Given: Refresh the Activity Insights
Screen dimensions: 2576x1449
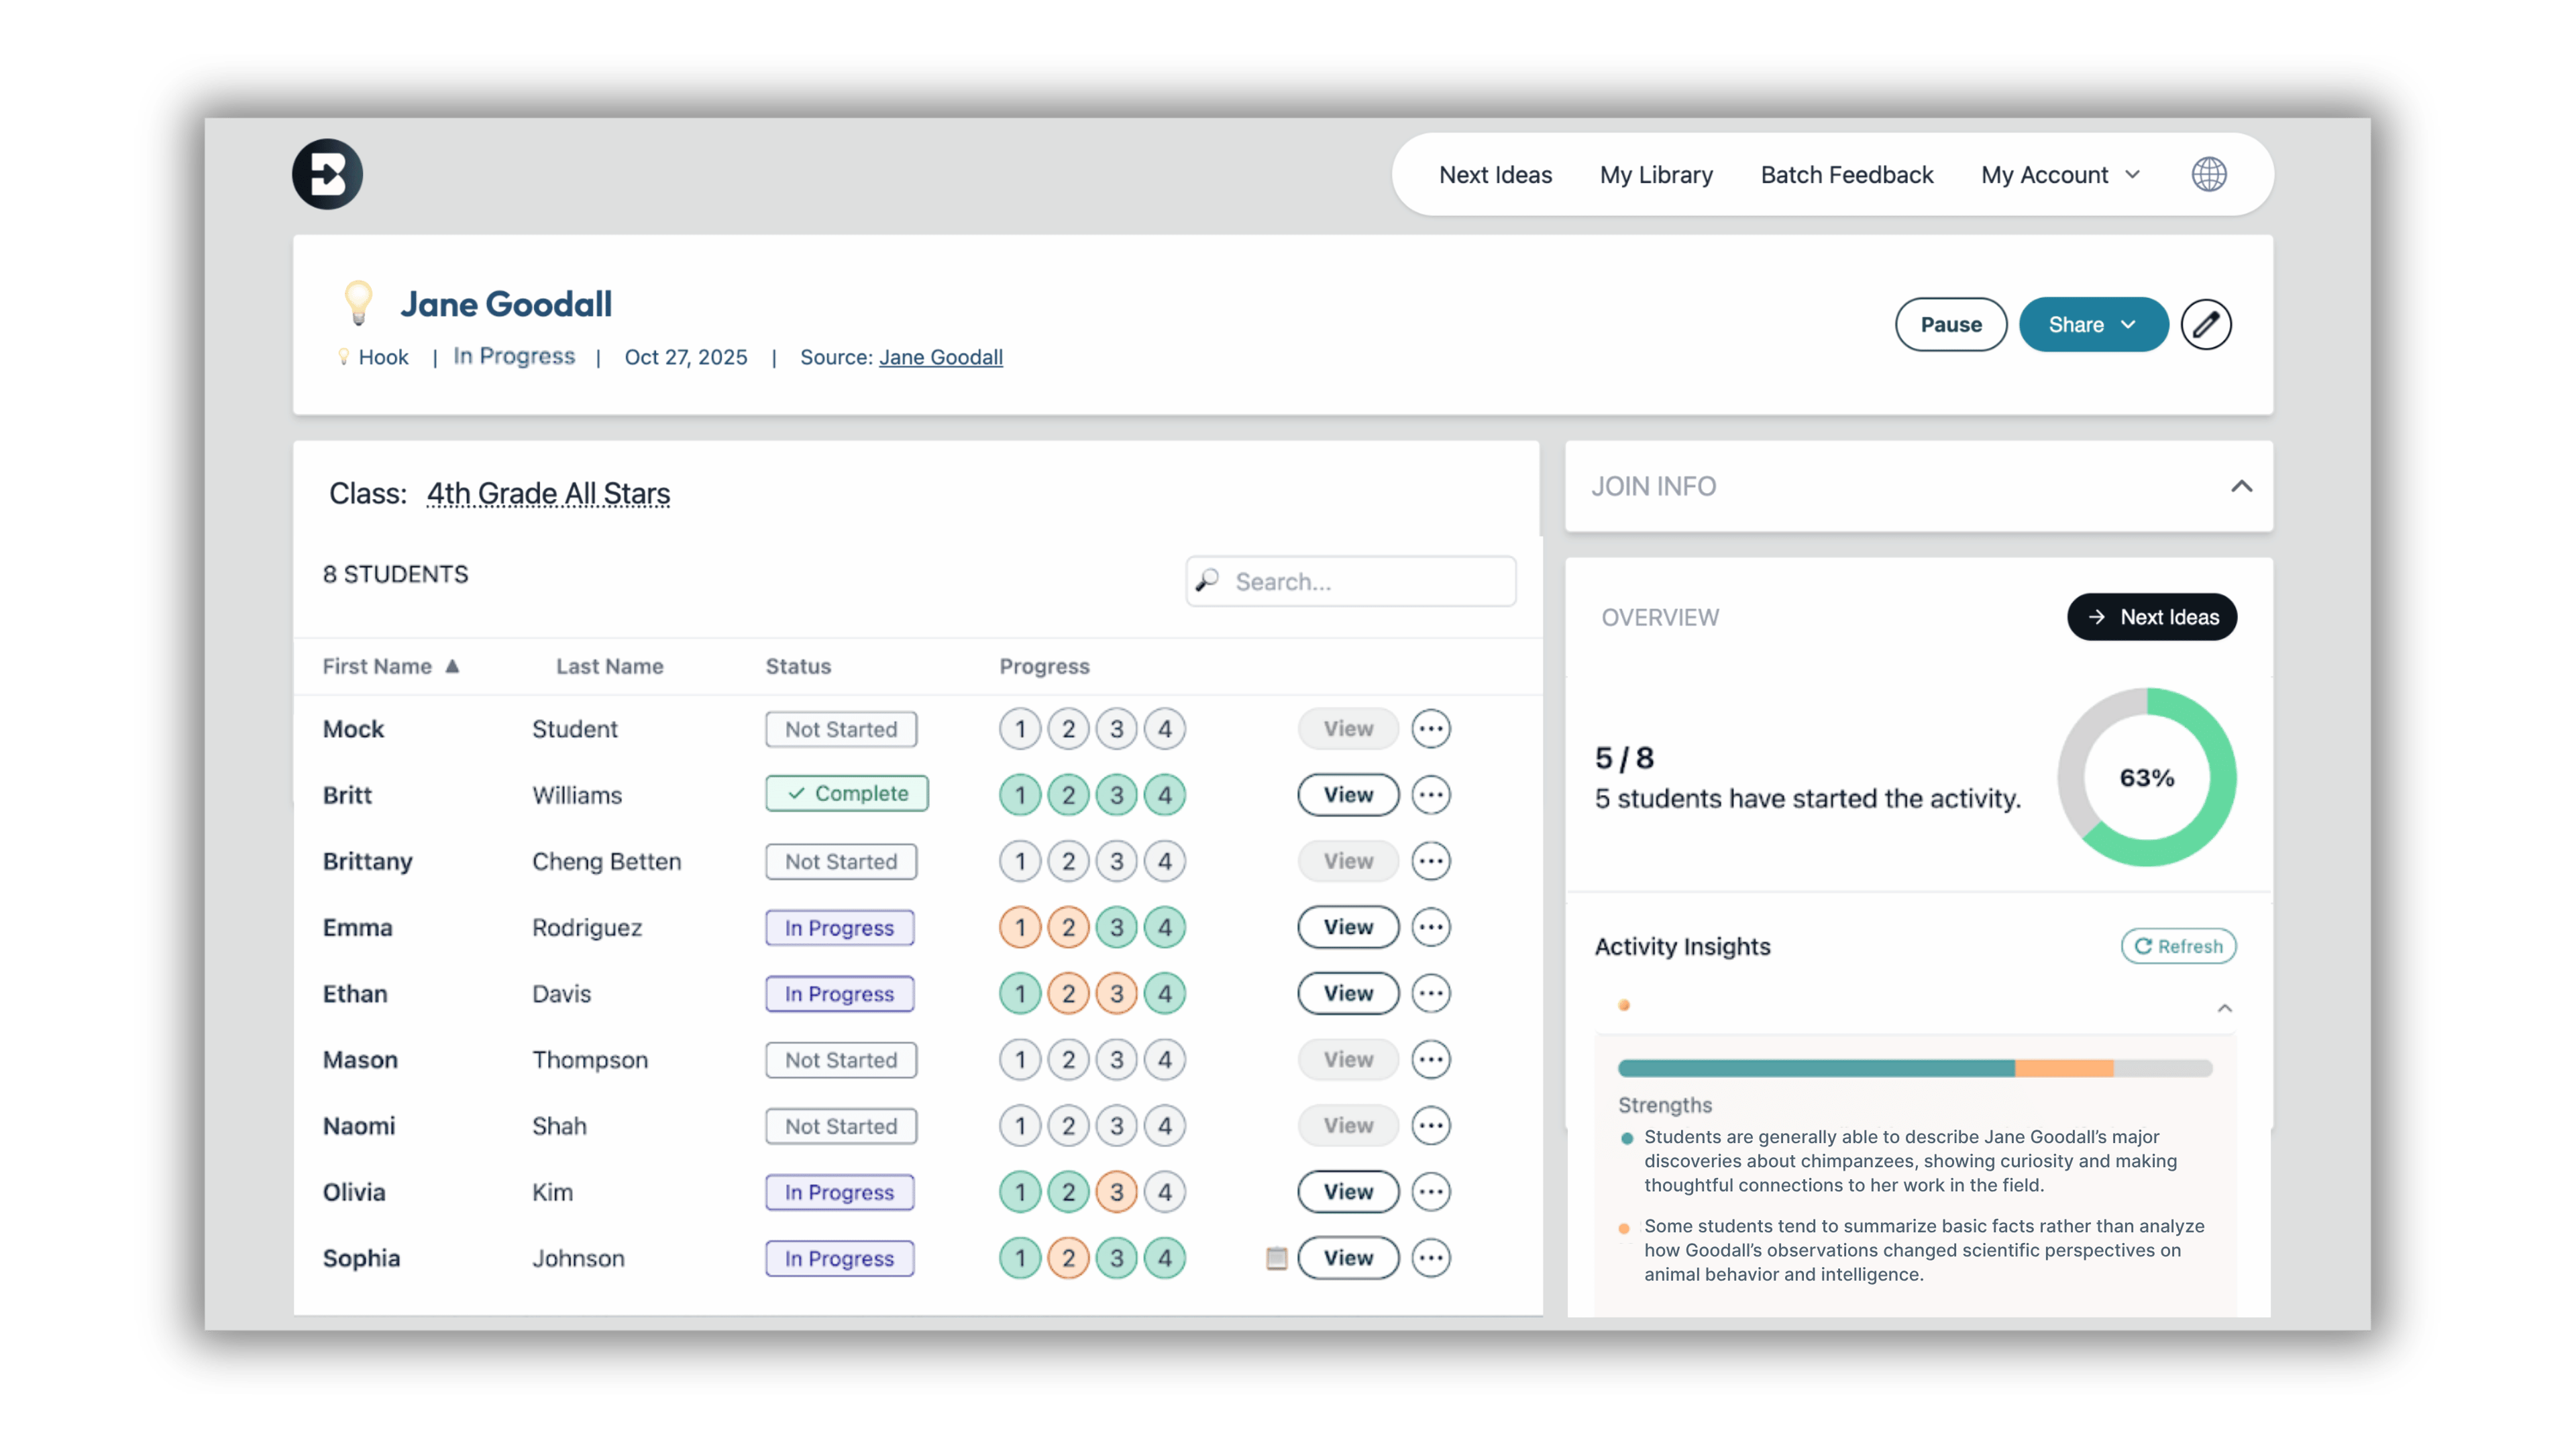Looking at the screenshot, I should [x=2178, y=946].
